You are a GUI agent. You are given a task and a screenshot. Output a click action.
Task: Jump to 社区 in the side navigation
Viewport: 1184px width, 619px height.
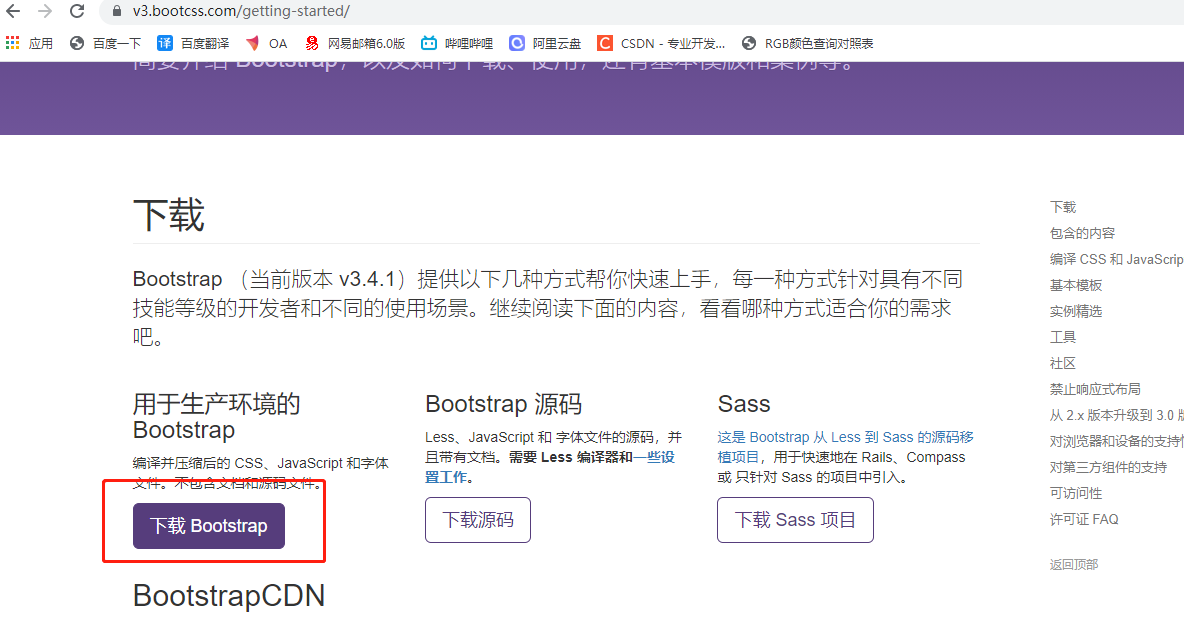1062,363
